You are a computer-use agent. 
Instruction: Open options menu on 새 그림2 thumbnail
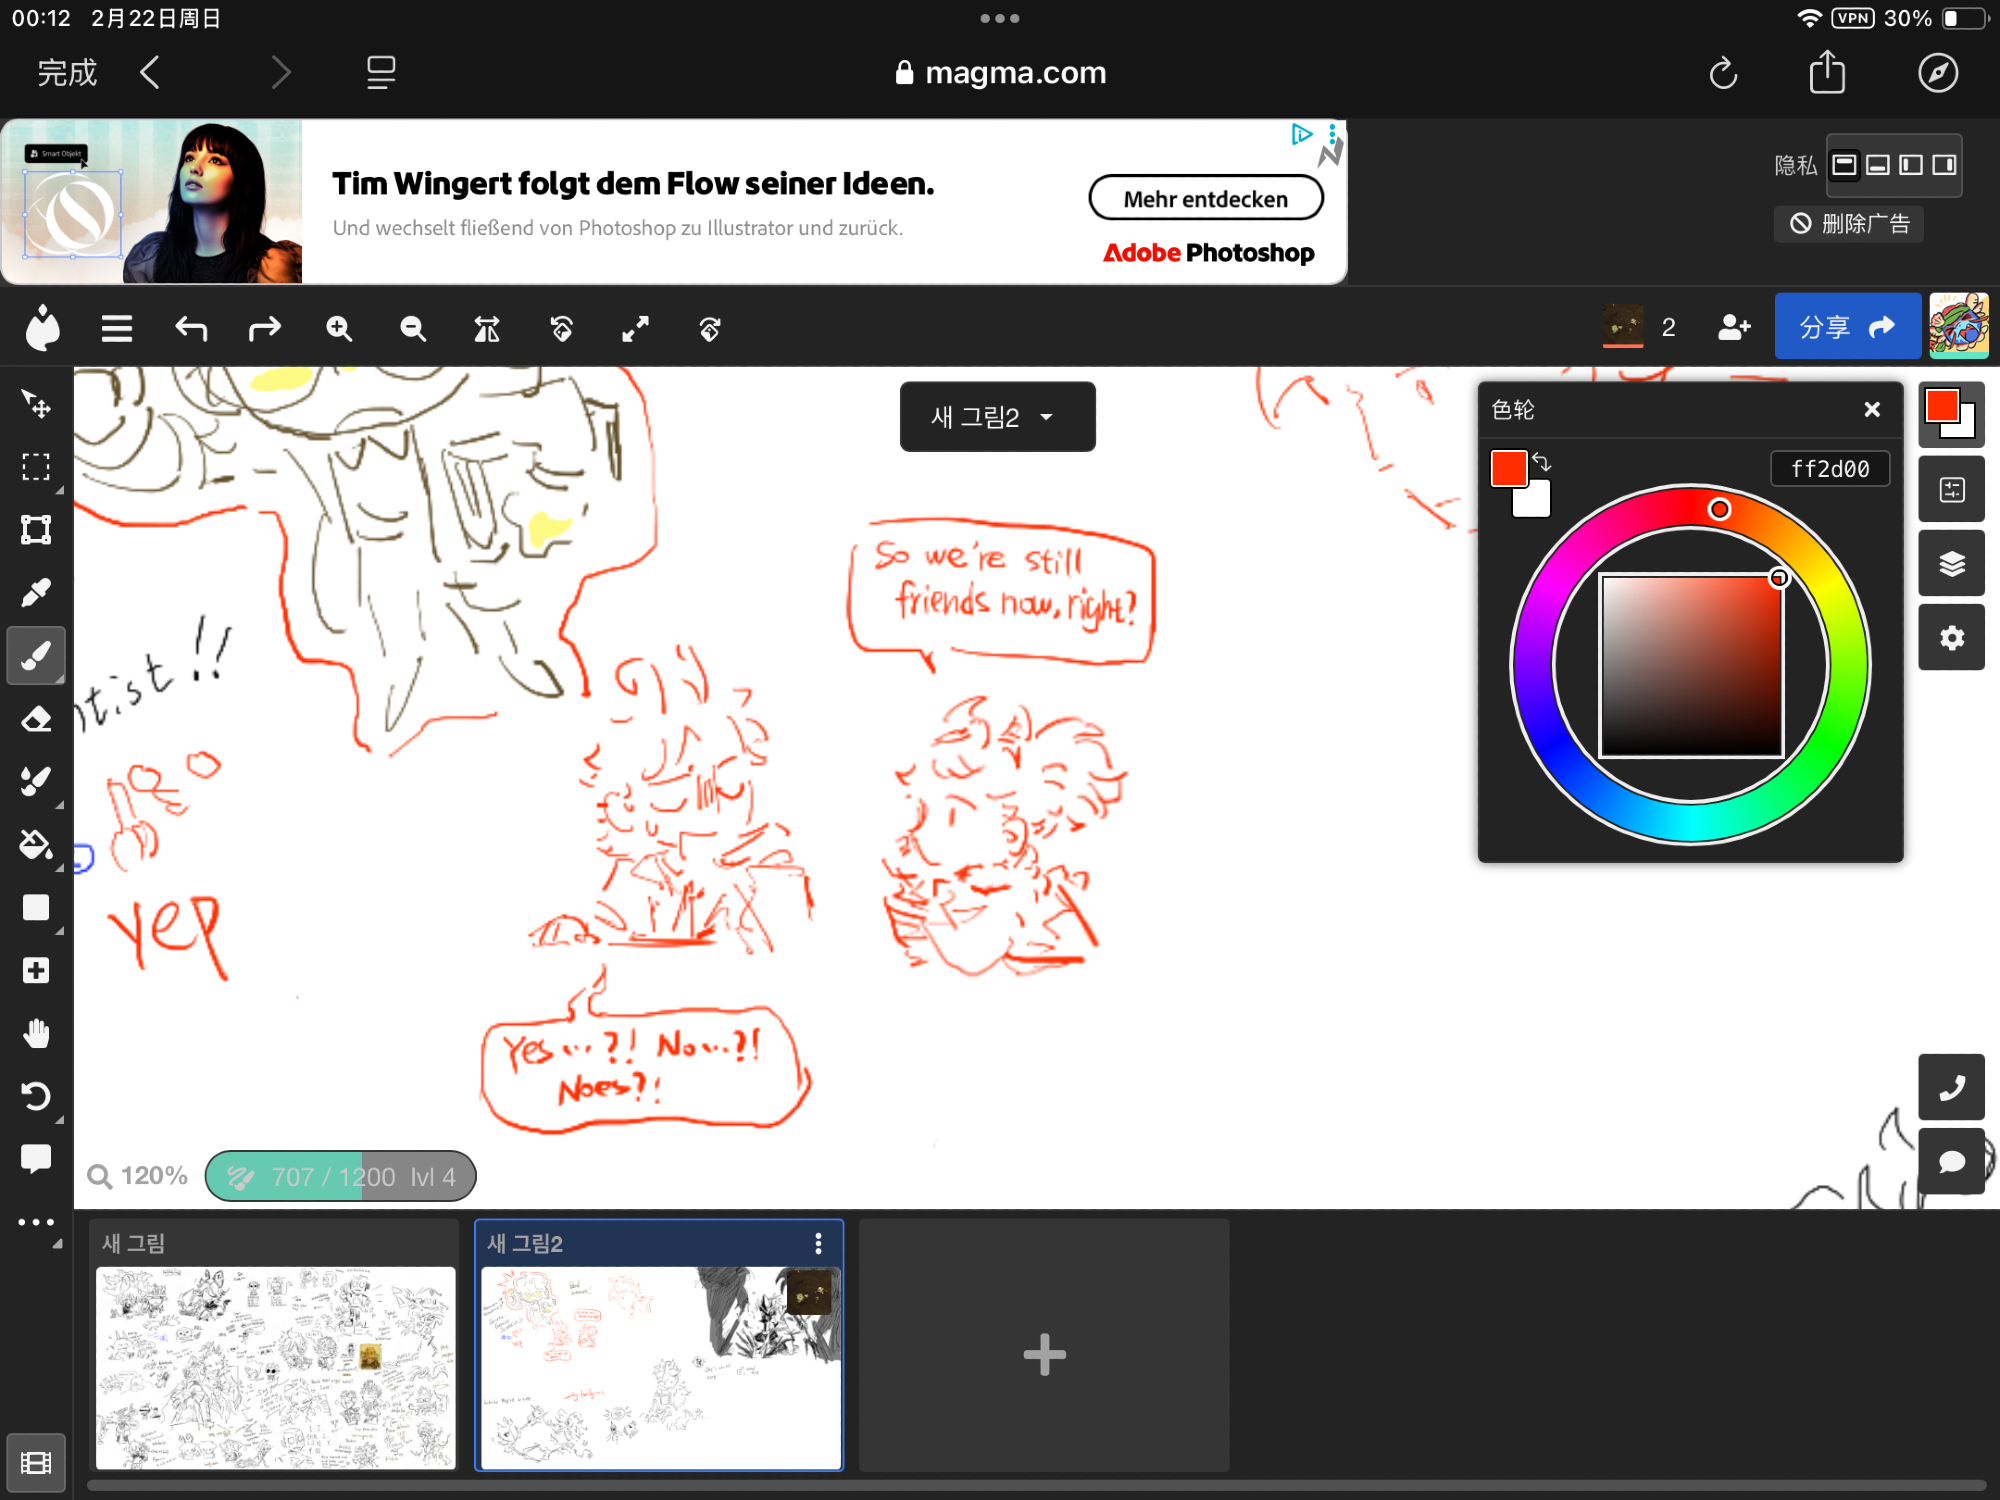click(818, 1243)
